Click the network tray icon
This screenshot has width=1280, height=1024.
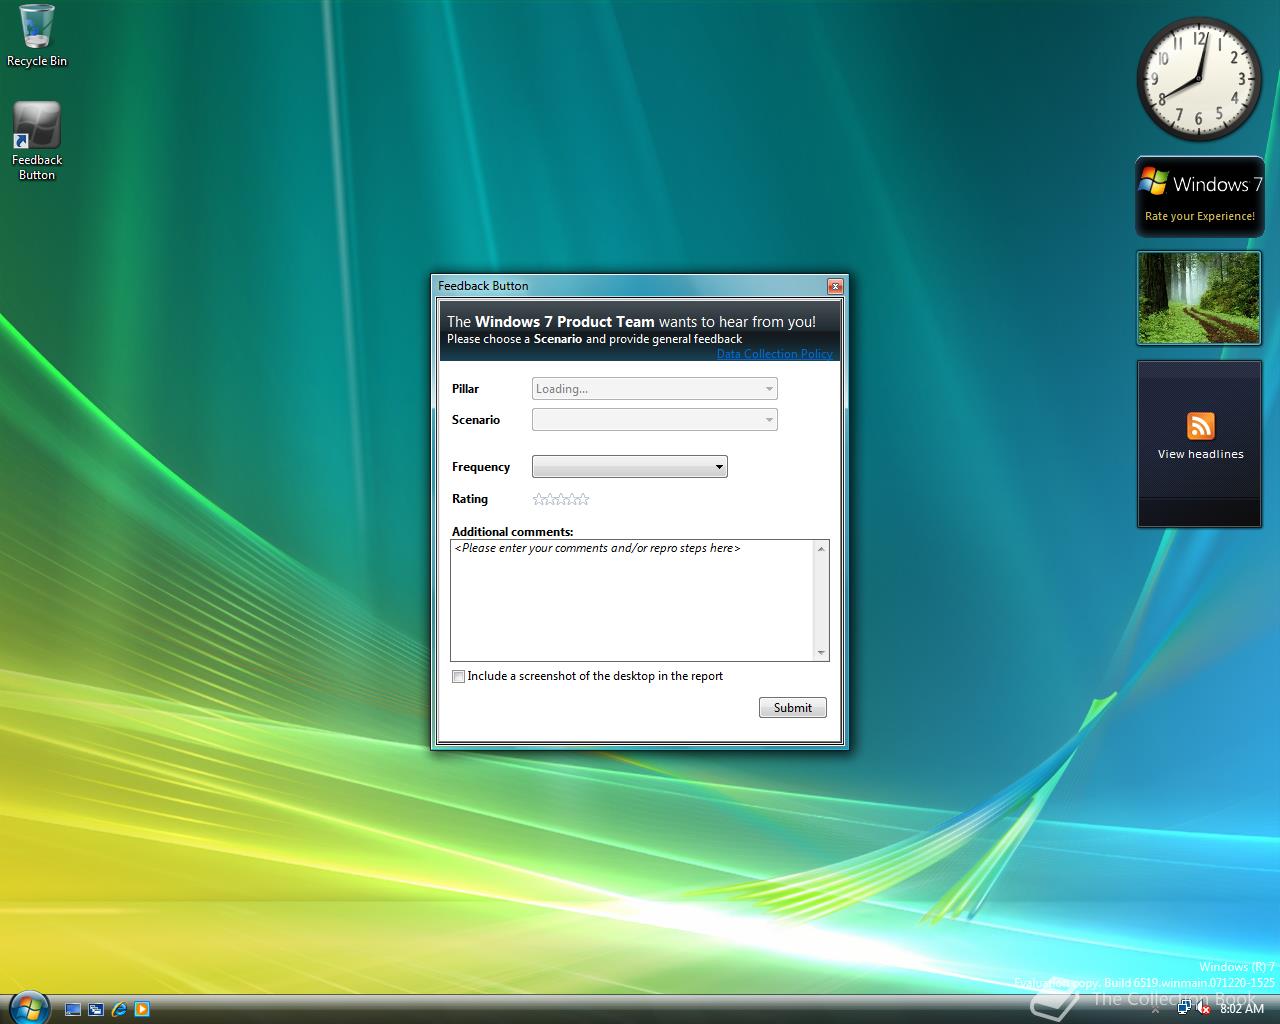[1184, 1007]
